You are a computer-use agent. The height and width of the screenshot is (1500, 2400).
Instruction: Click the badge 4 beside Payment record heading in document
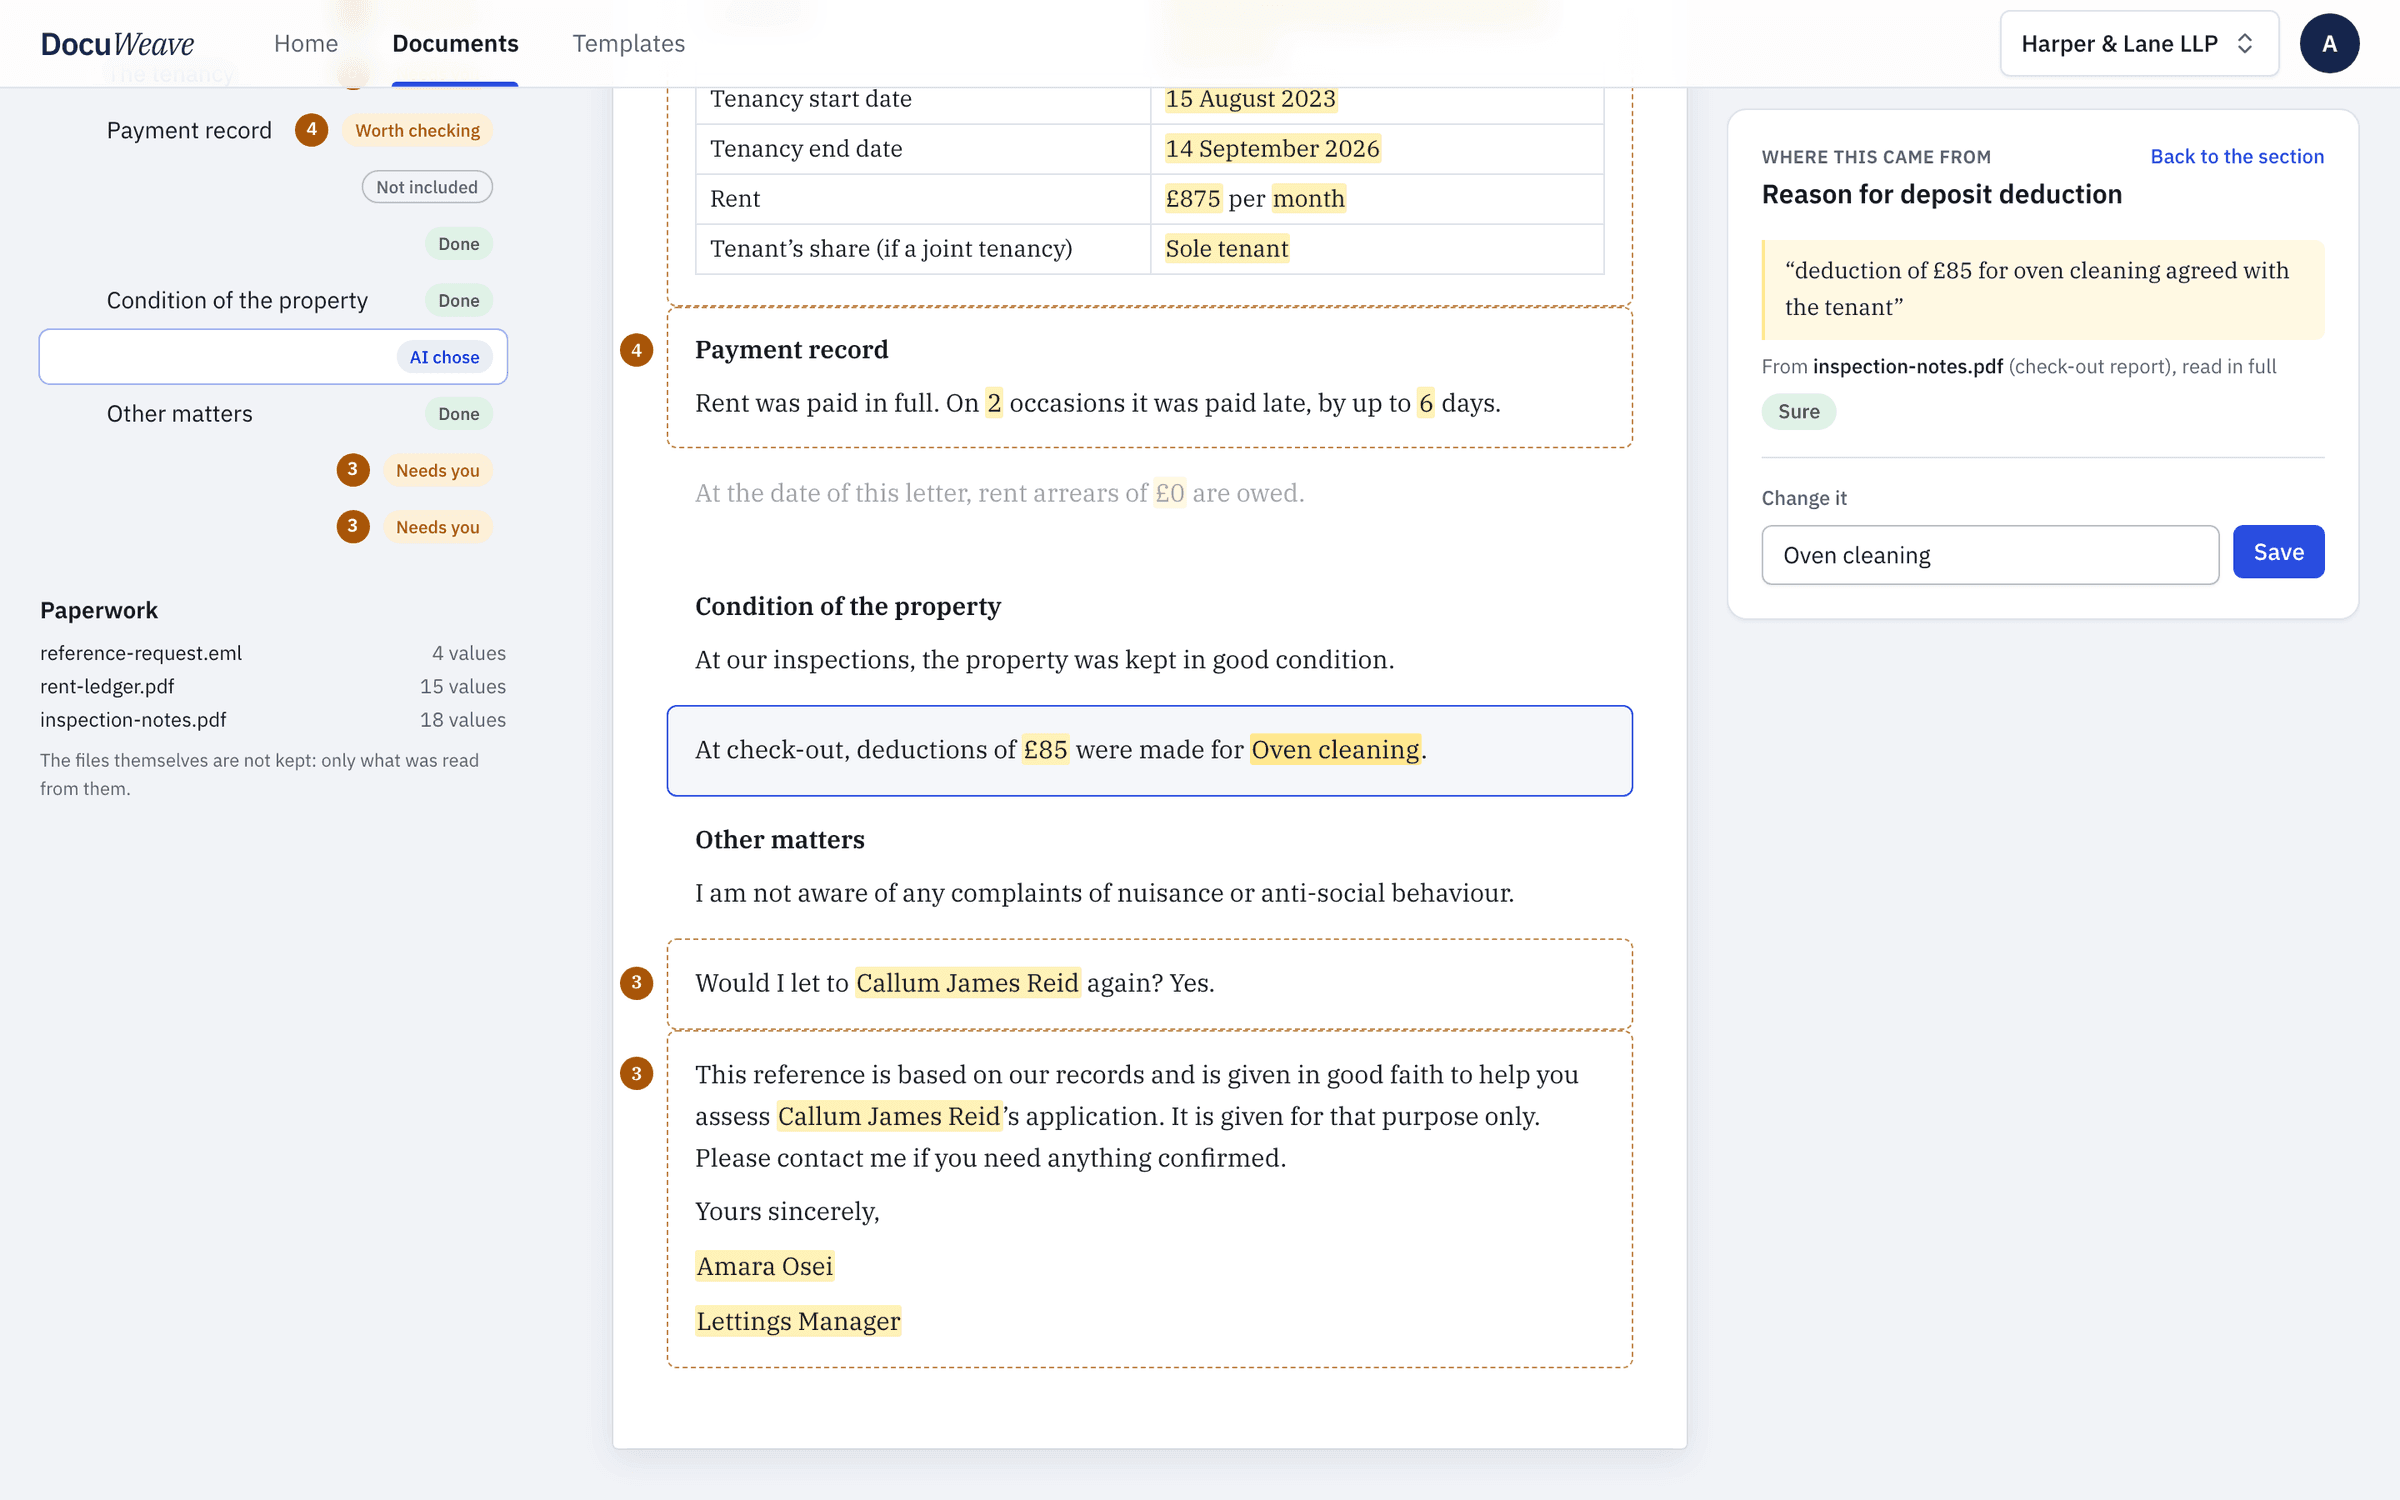(x=636, y=350)
